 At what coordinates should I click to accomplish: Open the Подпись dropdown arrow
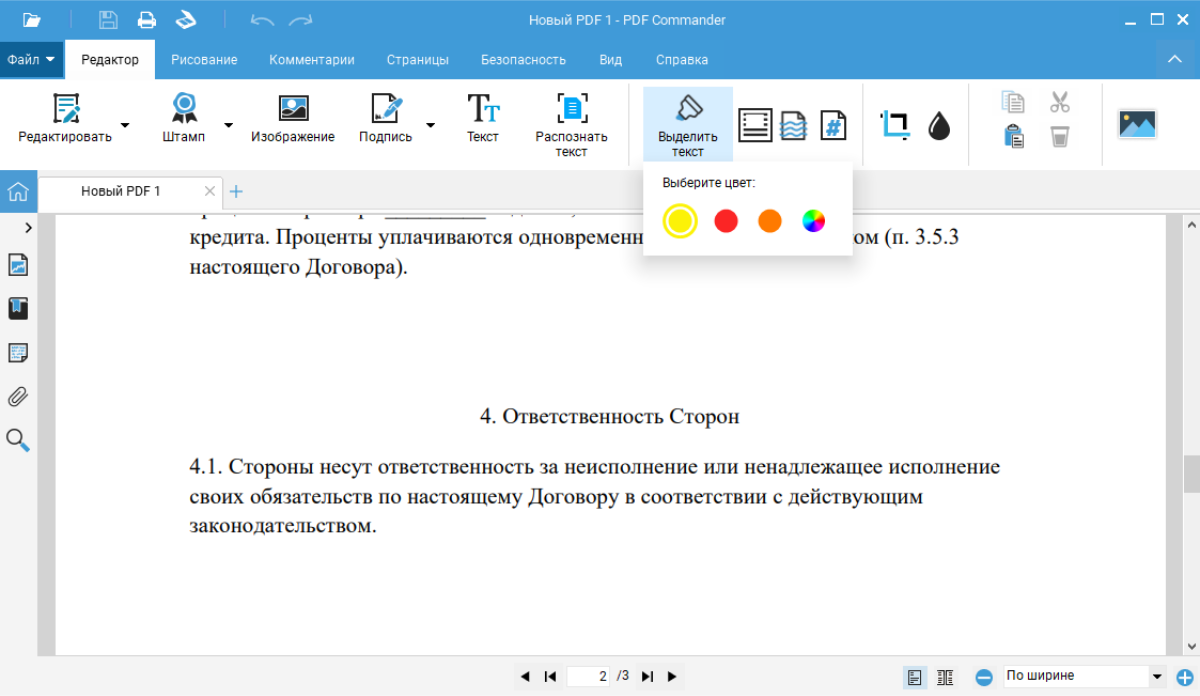[x=431, y=125]
